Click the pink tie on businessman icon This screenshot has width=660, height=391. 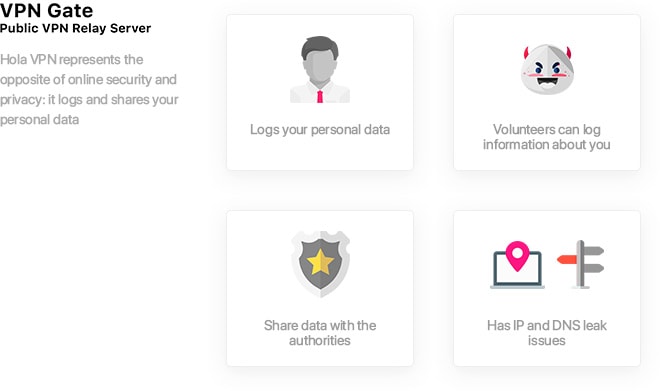coord(320,97)
